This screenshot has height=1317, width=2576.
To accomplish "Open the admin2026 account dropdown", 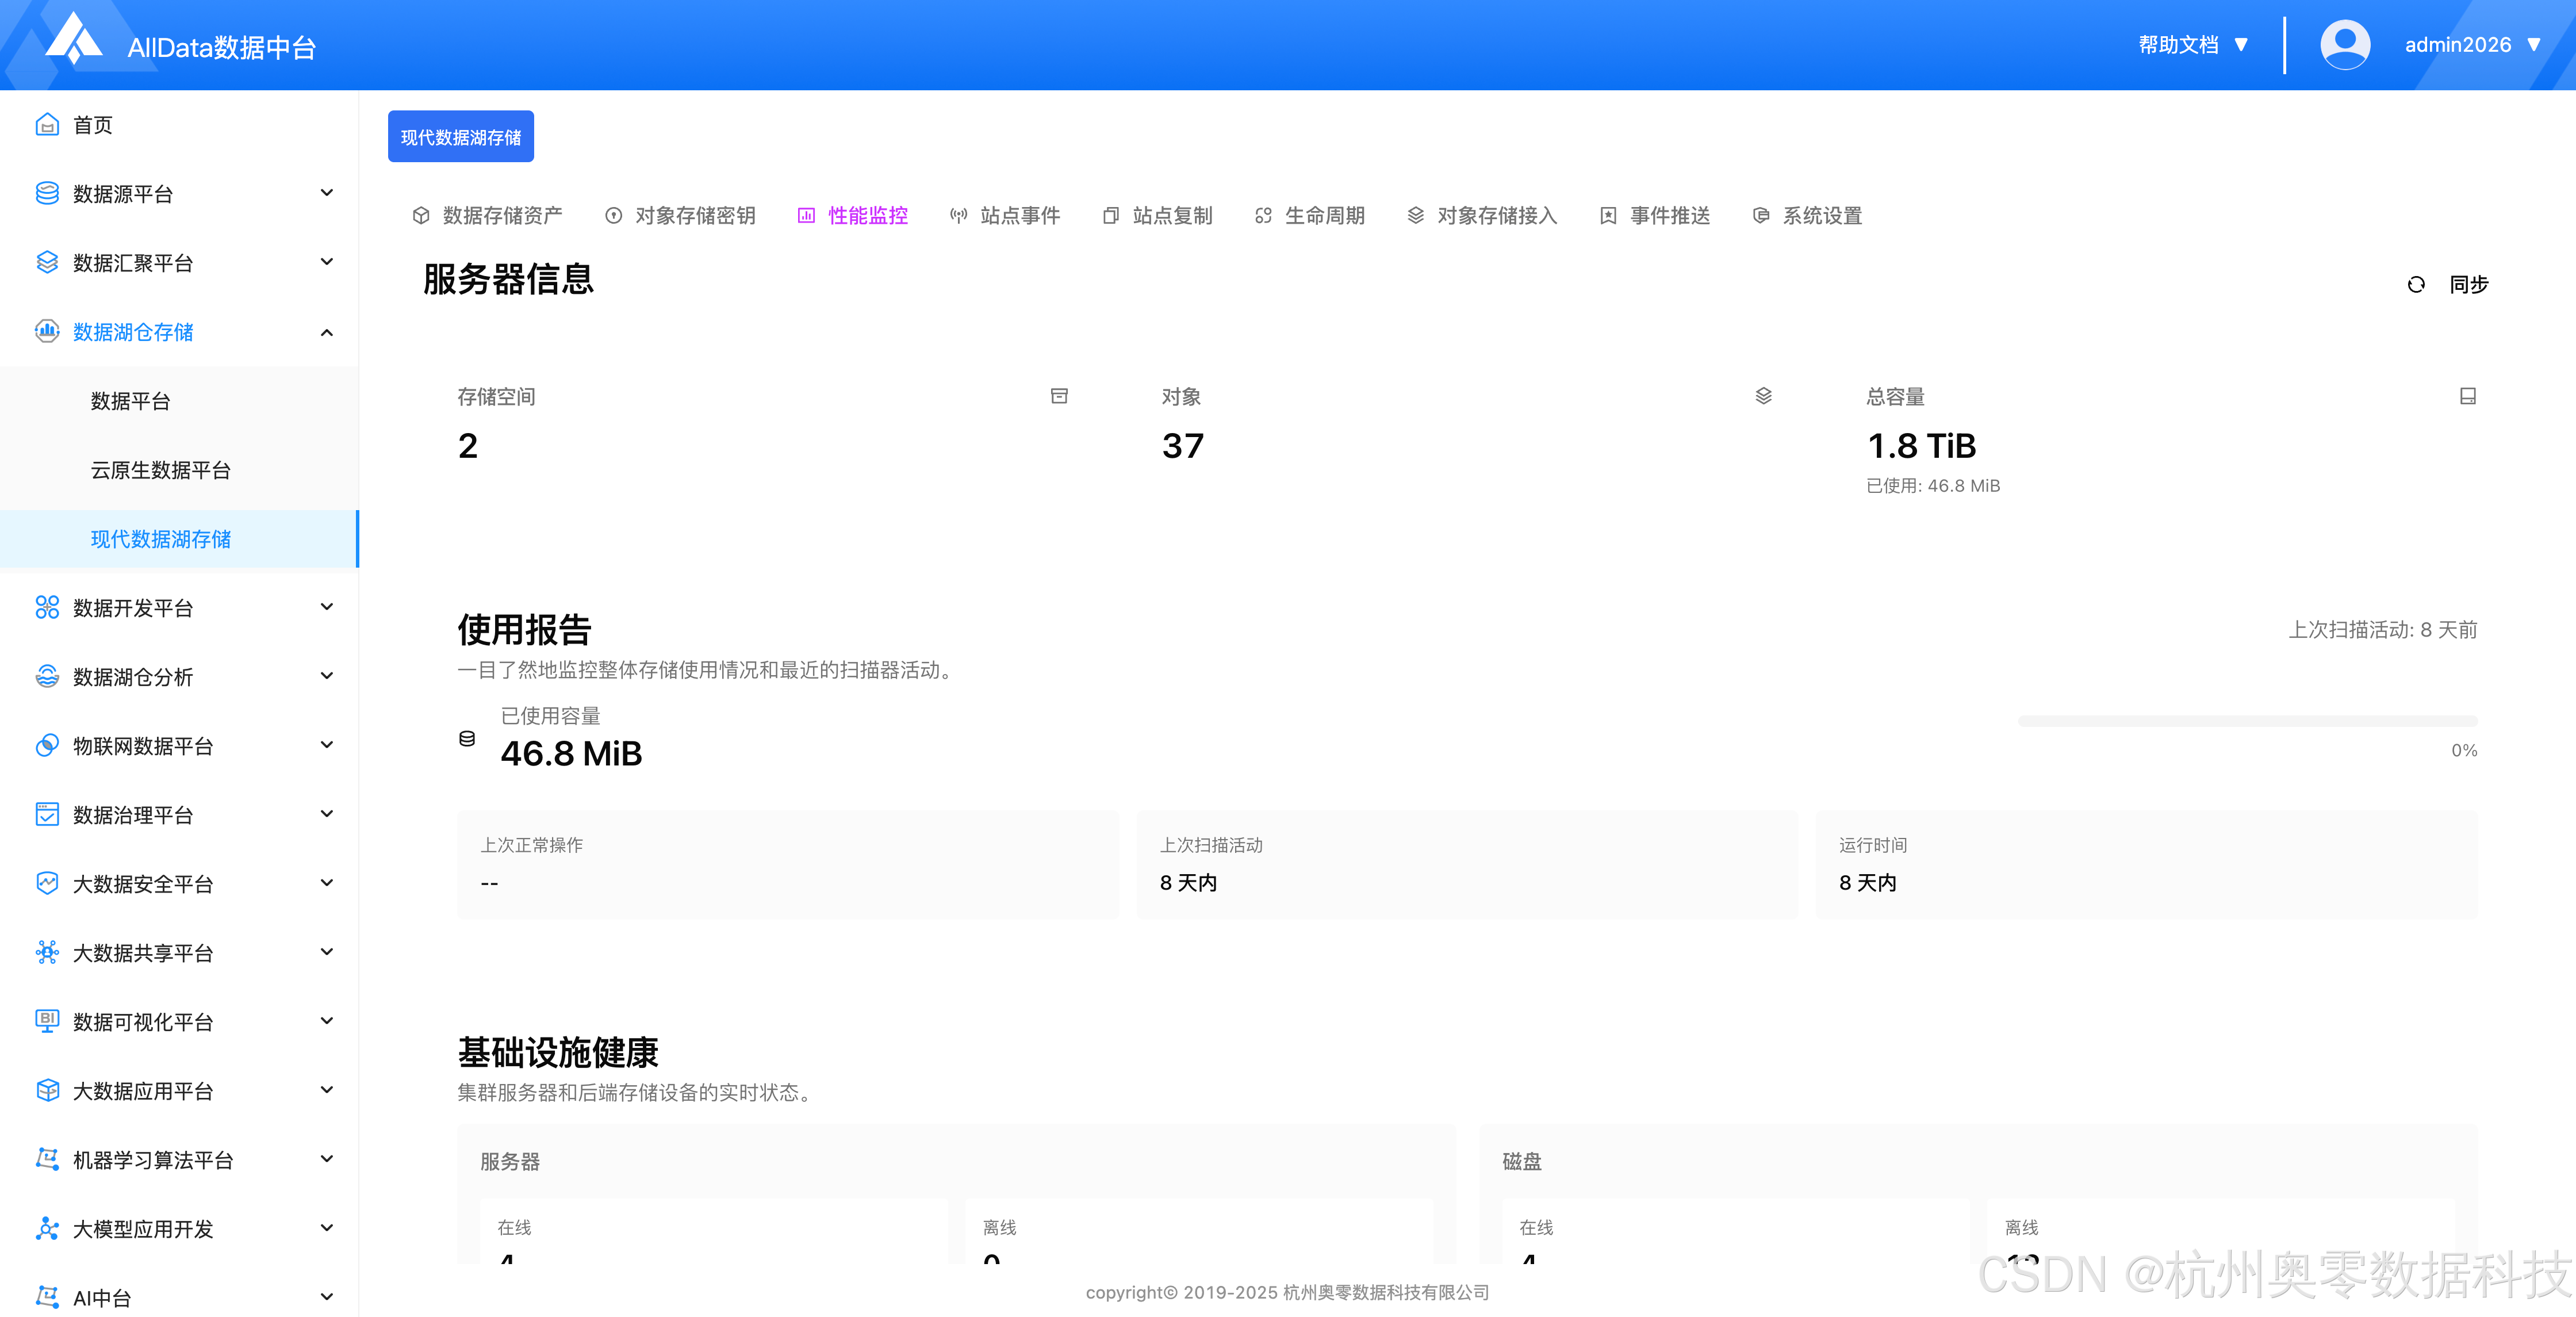I will coord(2470,45).
